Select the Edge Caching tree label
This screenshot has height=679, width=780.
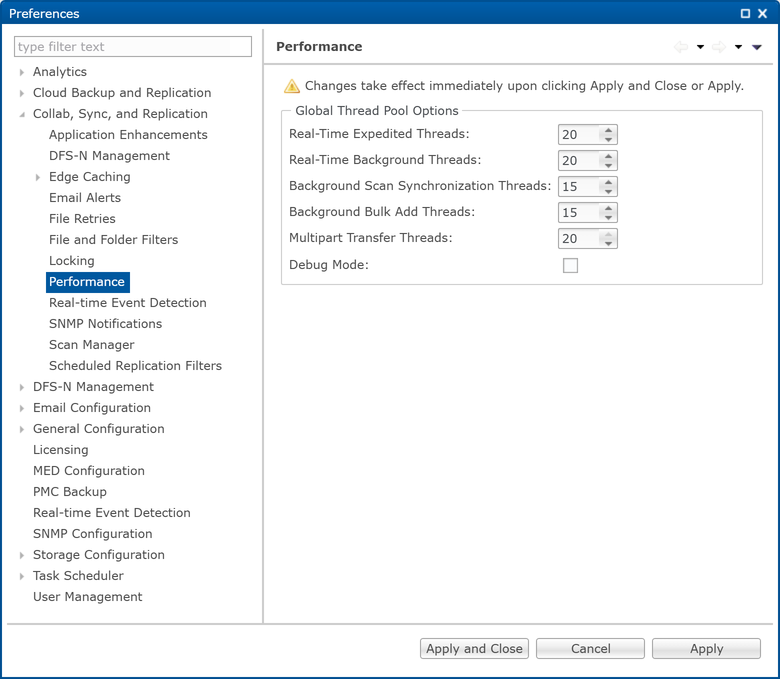[x=90, y=177]
